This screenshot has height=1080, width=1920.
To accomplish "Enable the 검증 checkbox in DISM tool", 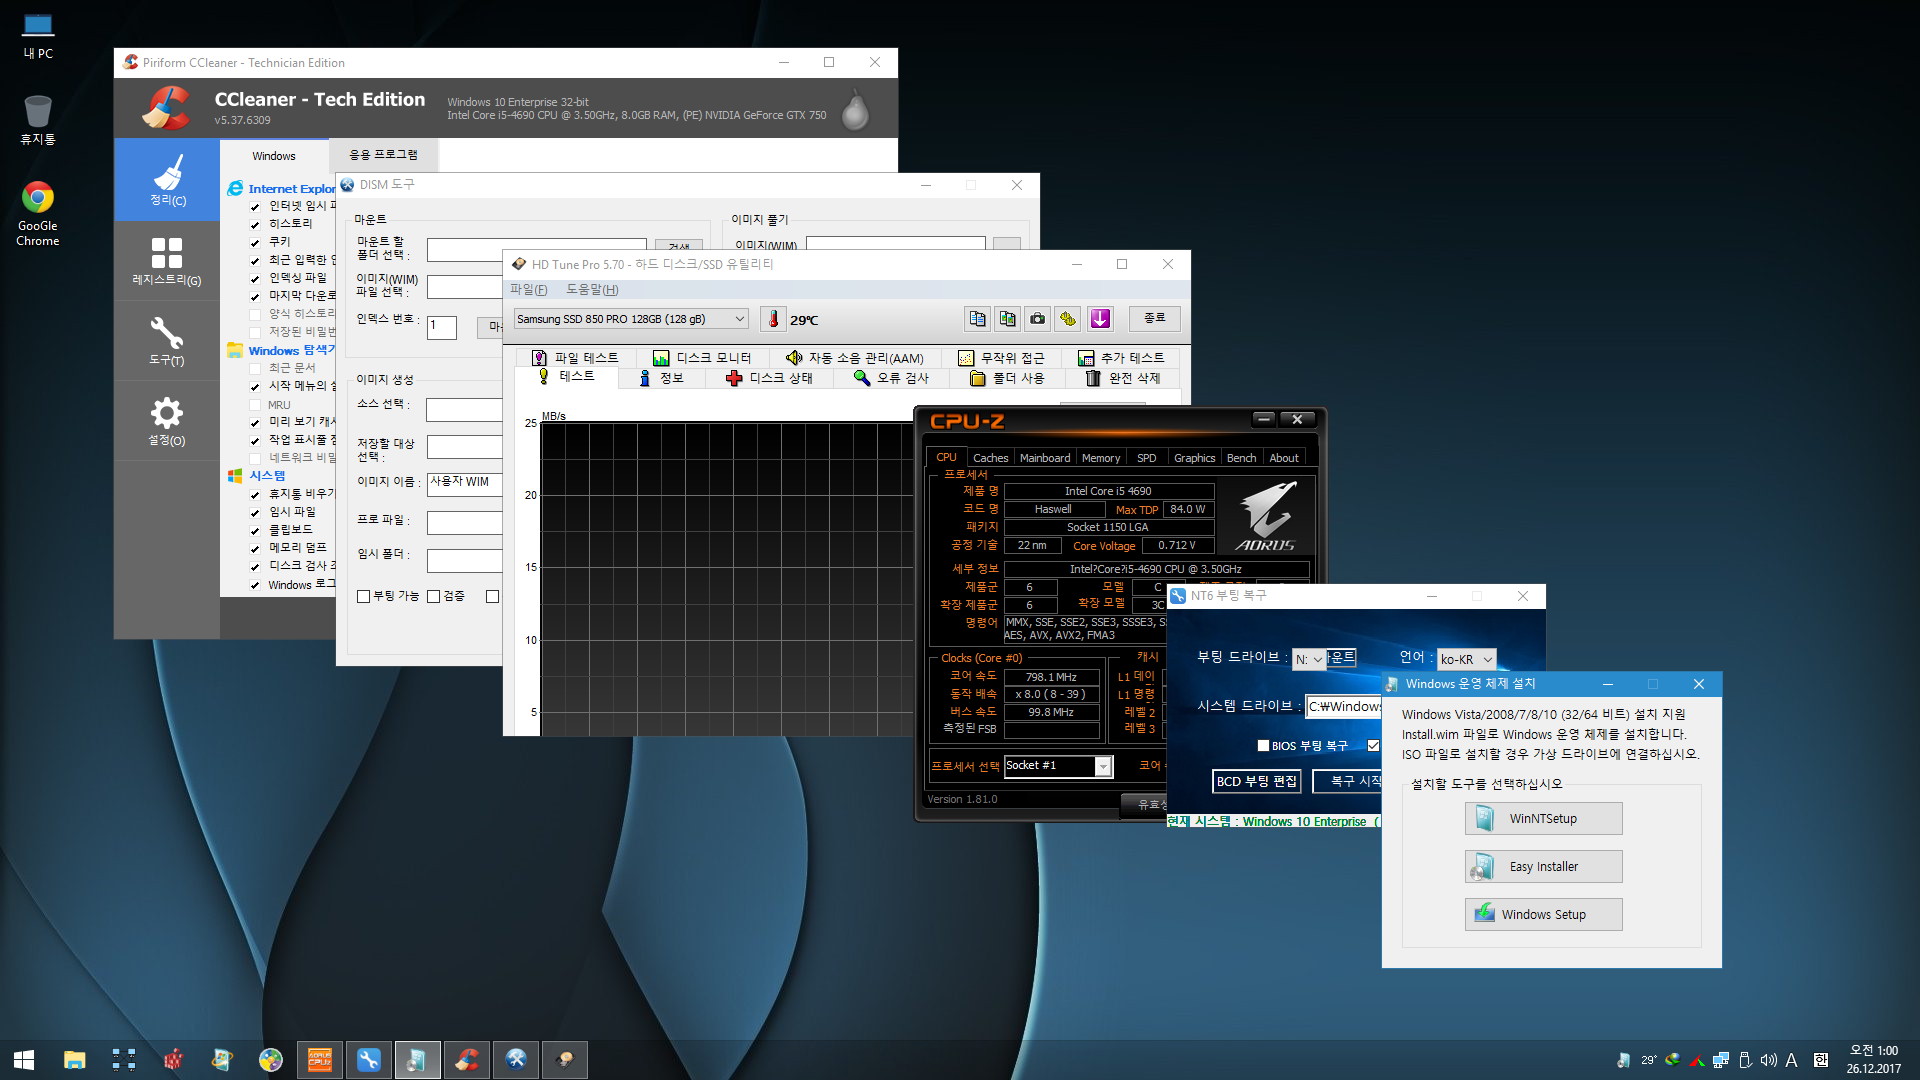I will (x=433, y=596).
